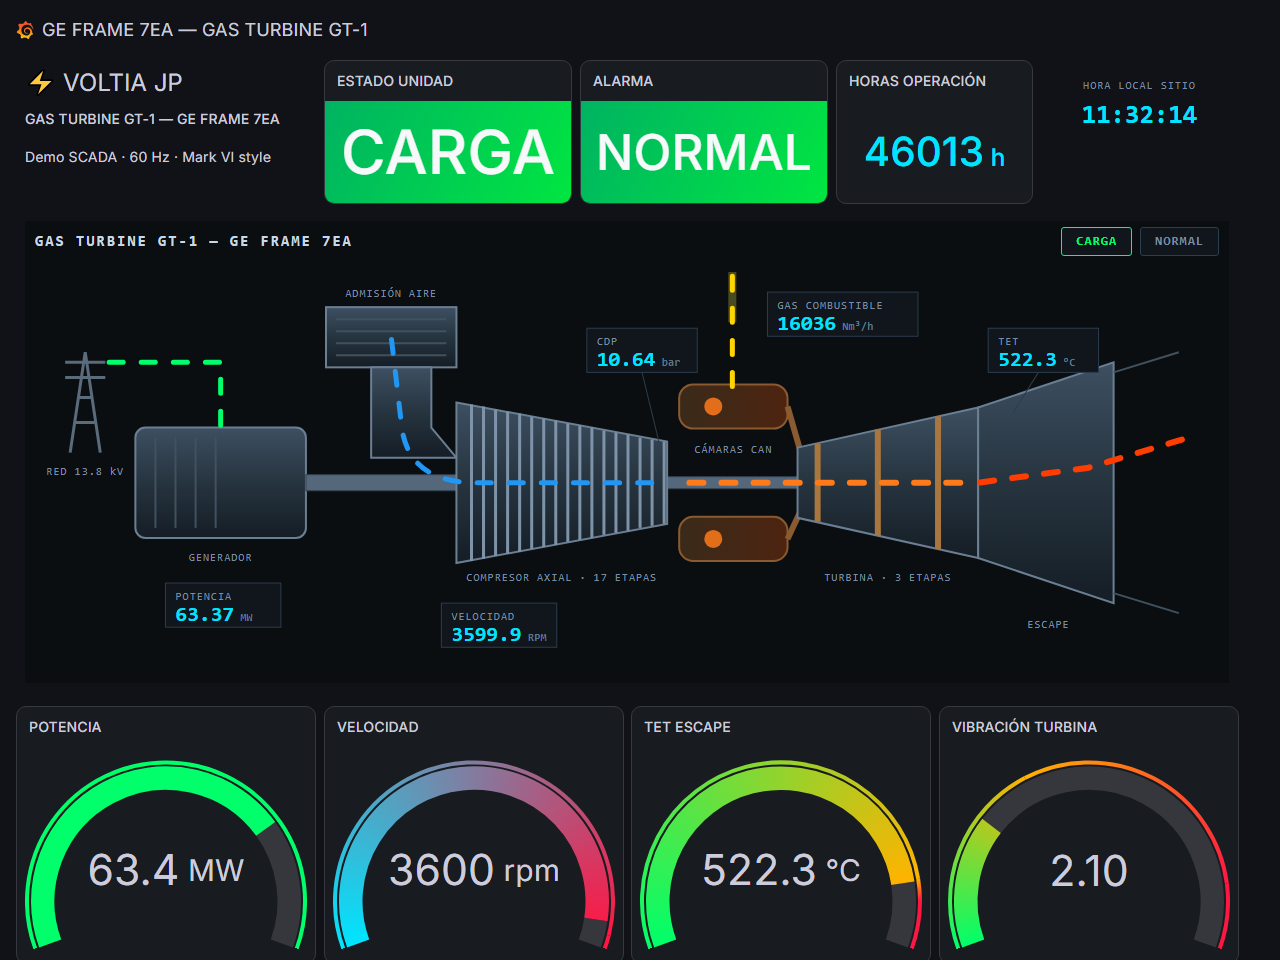This screenshot has width=1280, height=960.
Task: Click the yellow dashed fuel gas line
Action: [732, 330]
